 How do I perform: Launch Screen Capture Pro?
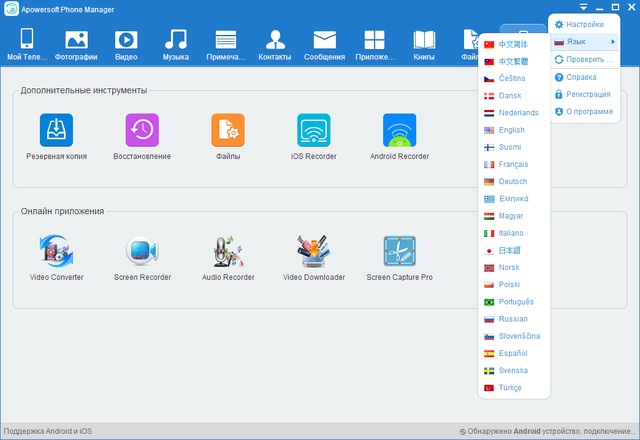(399, 251)
